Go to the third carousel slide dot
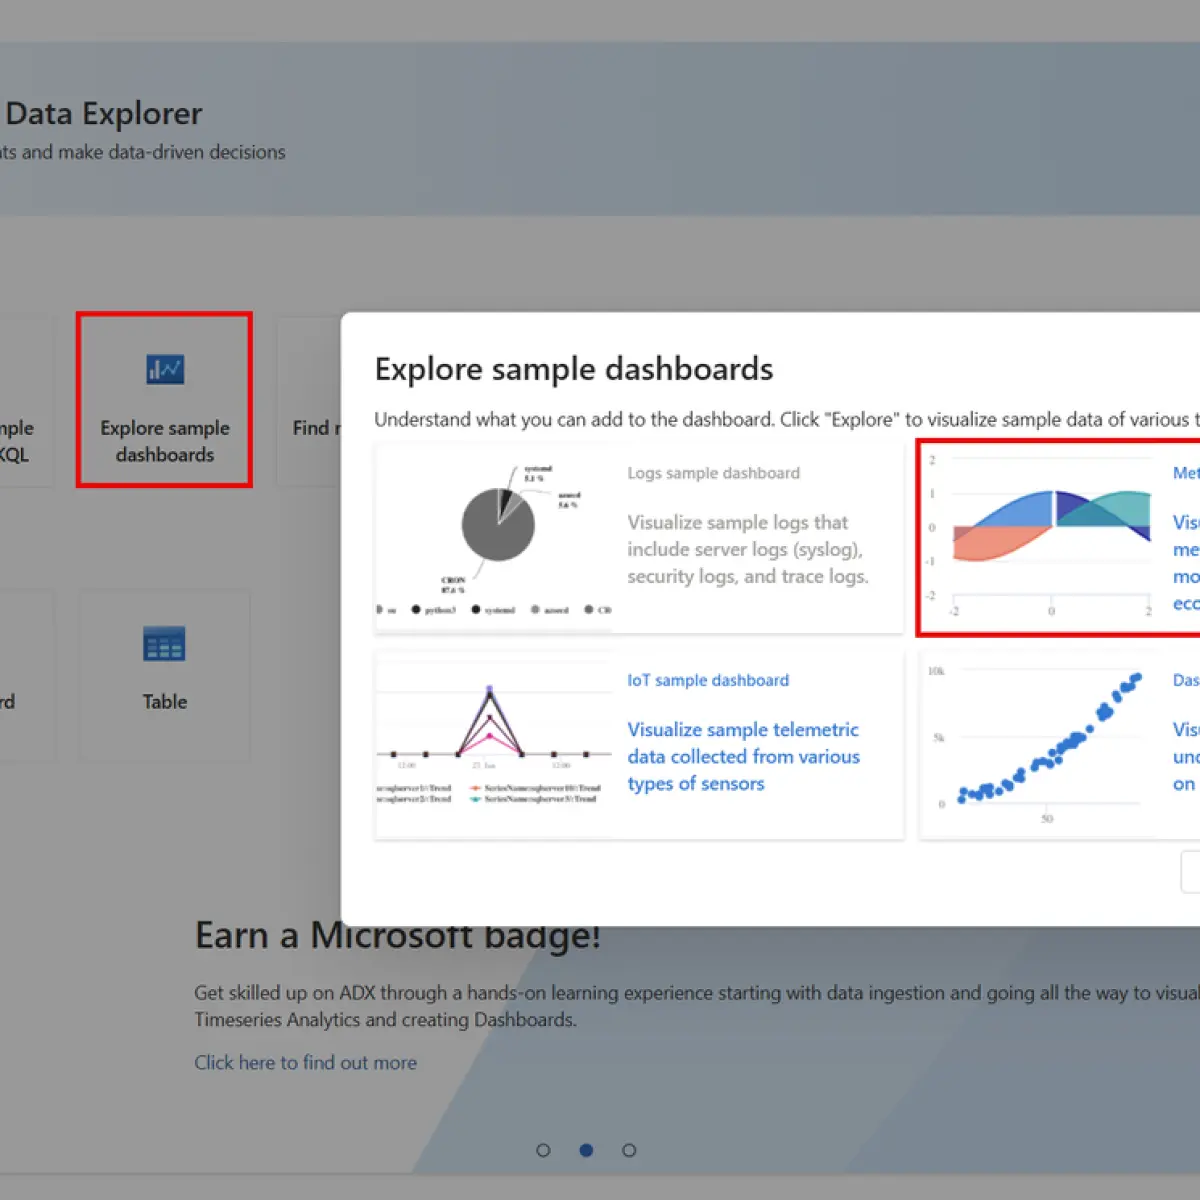The width and height of the screenshot is (1200, 1200). [629, 1150]
